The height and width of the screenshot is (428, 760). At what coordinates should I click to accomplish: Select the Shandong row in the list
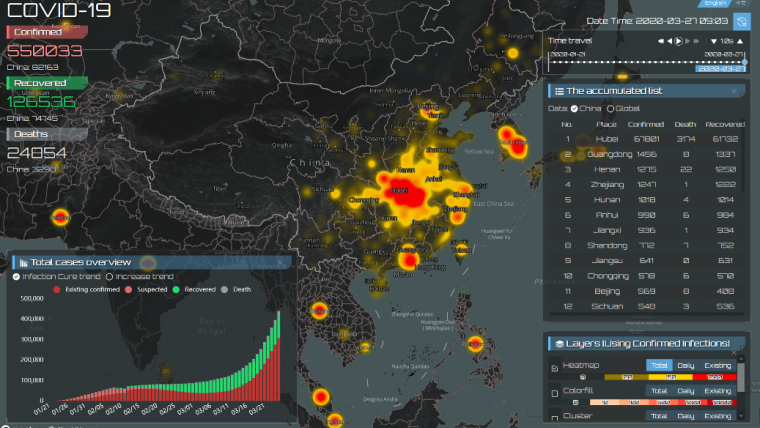[x=646, y=246]
